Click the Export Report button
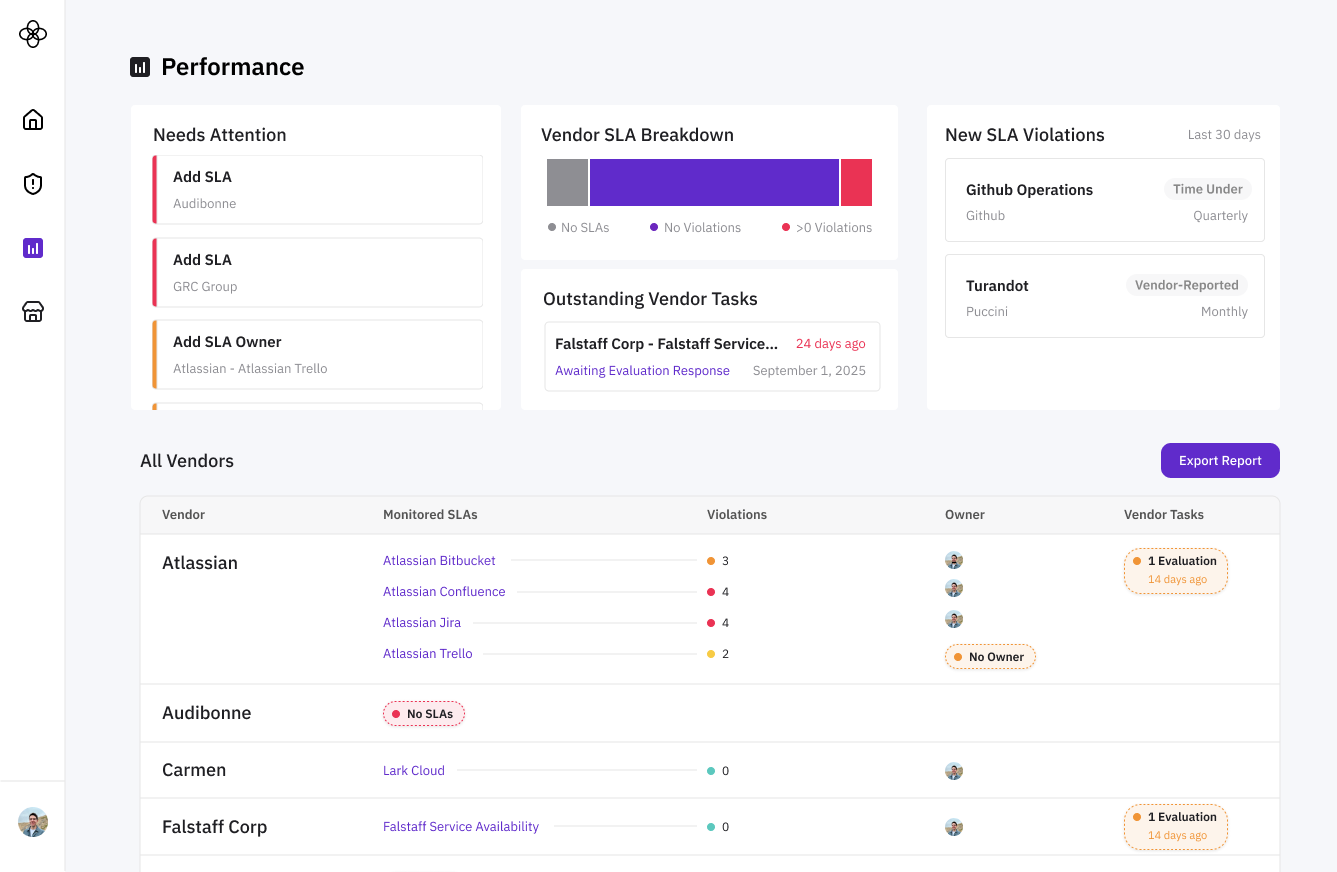Viewport: 1337px width, 872px height. tap(1220, 460)
